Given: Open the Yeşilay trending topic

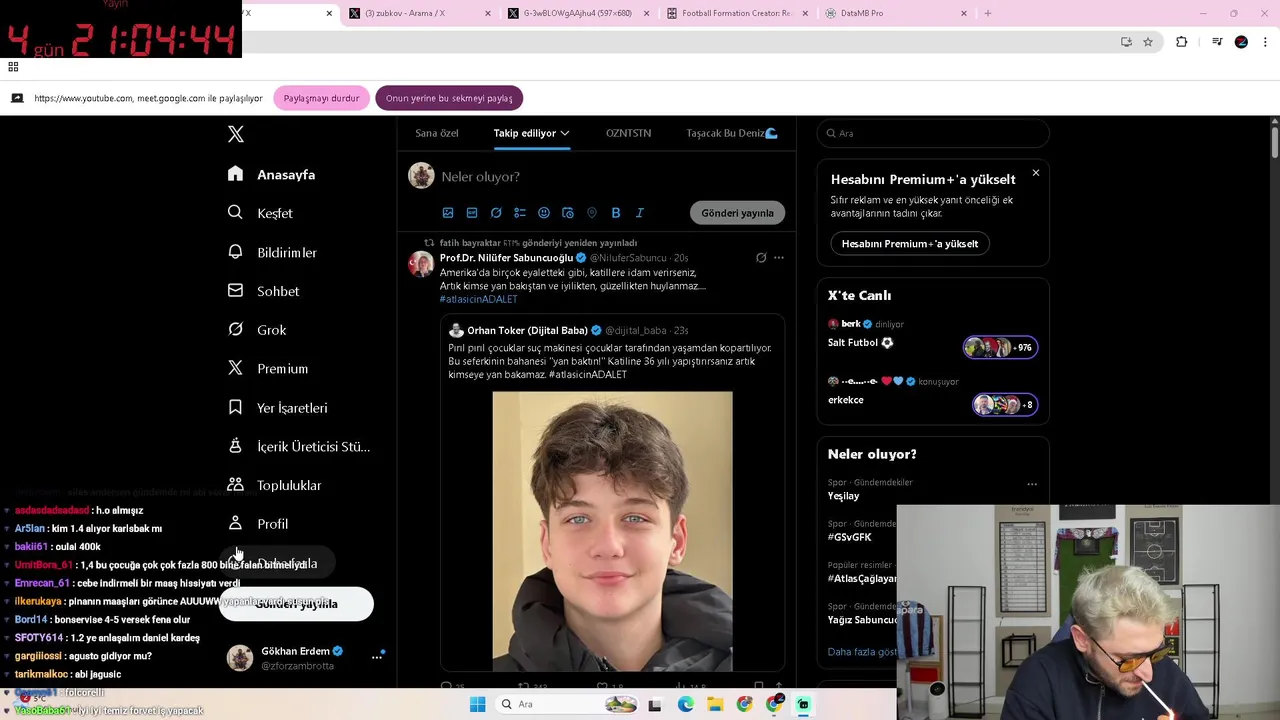Looking at the screenshot, I should coord(843,496).
